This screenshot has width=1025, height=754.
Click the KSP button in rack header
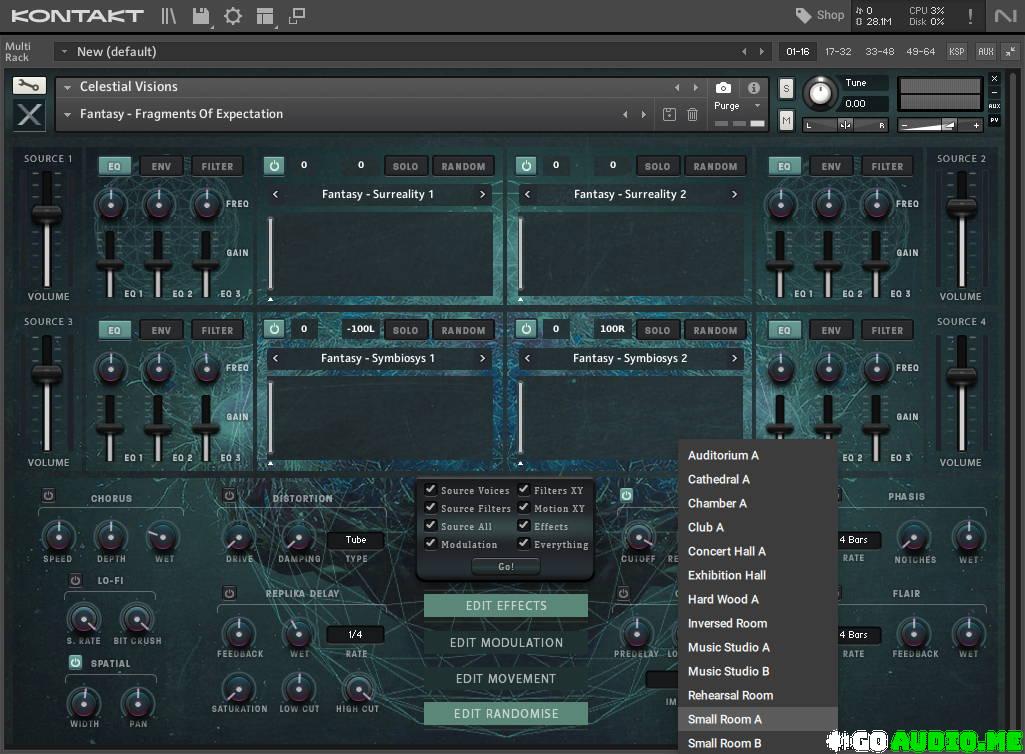[956, 51]
